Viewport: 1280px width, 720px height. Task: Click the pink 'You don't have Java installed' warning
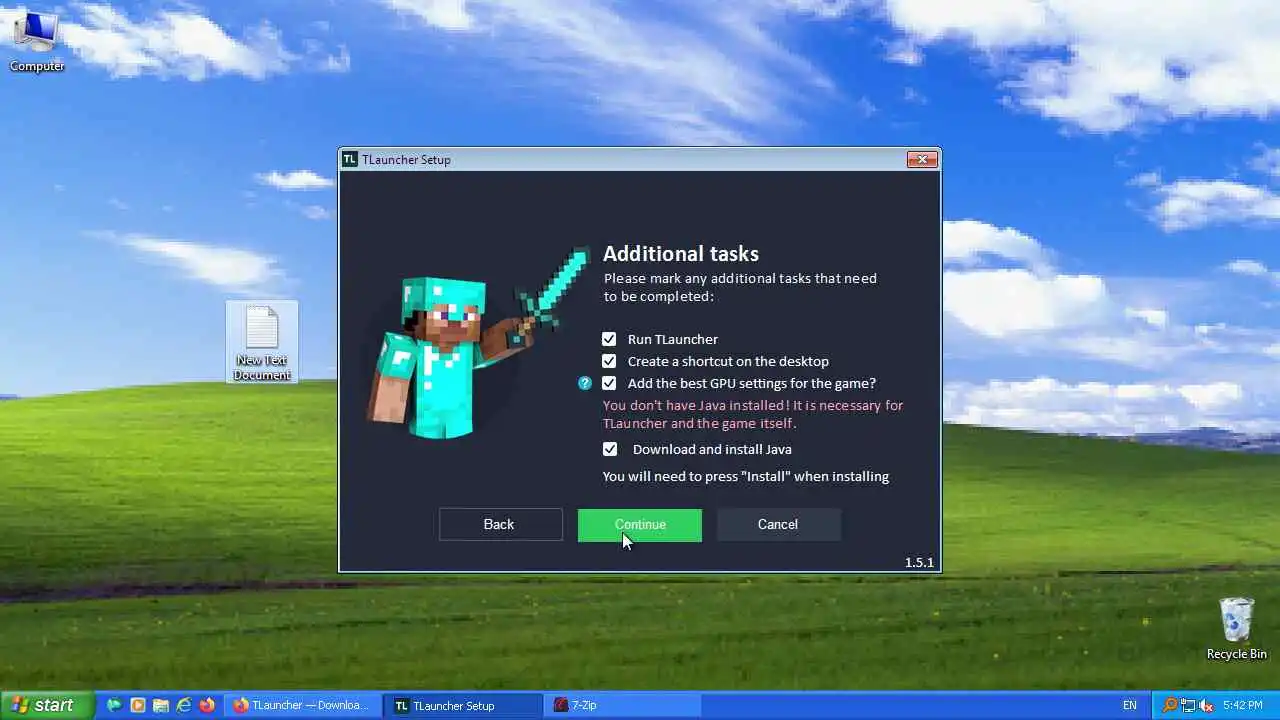click(x=753, y=414)
